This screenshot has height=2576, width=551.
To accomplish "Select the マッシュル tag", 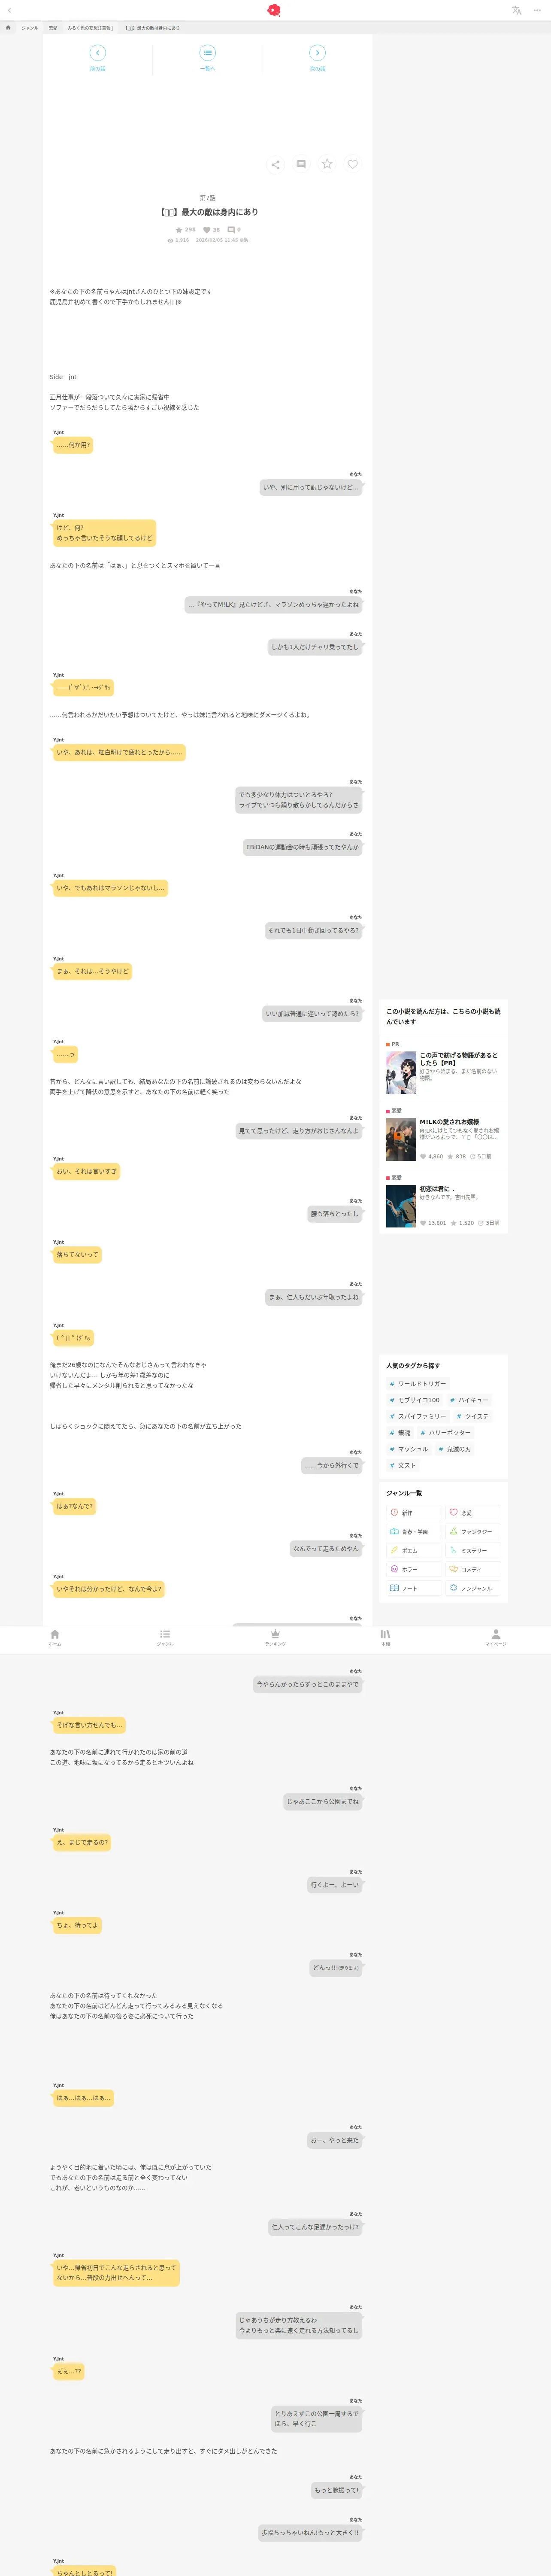I will click(x=409, y=1449).
